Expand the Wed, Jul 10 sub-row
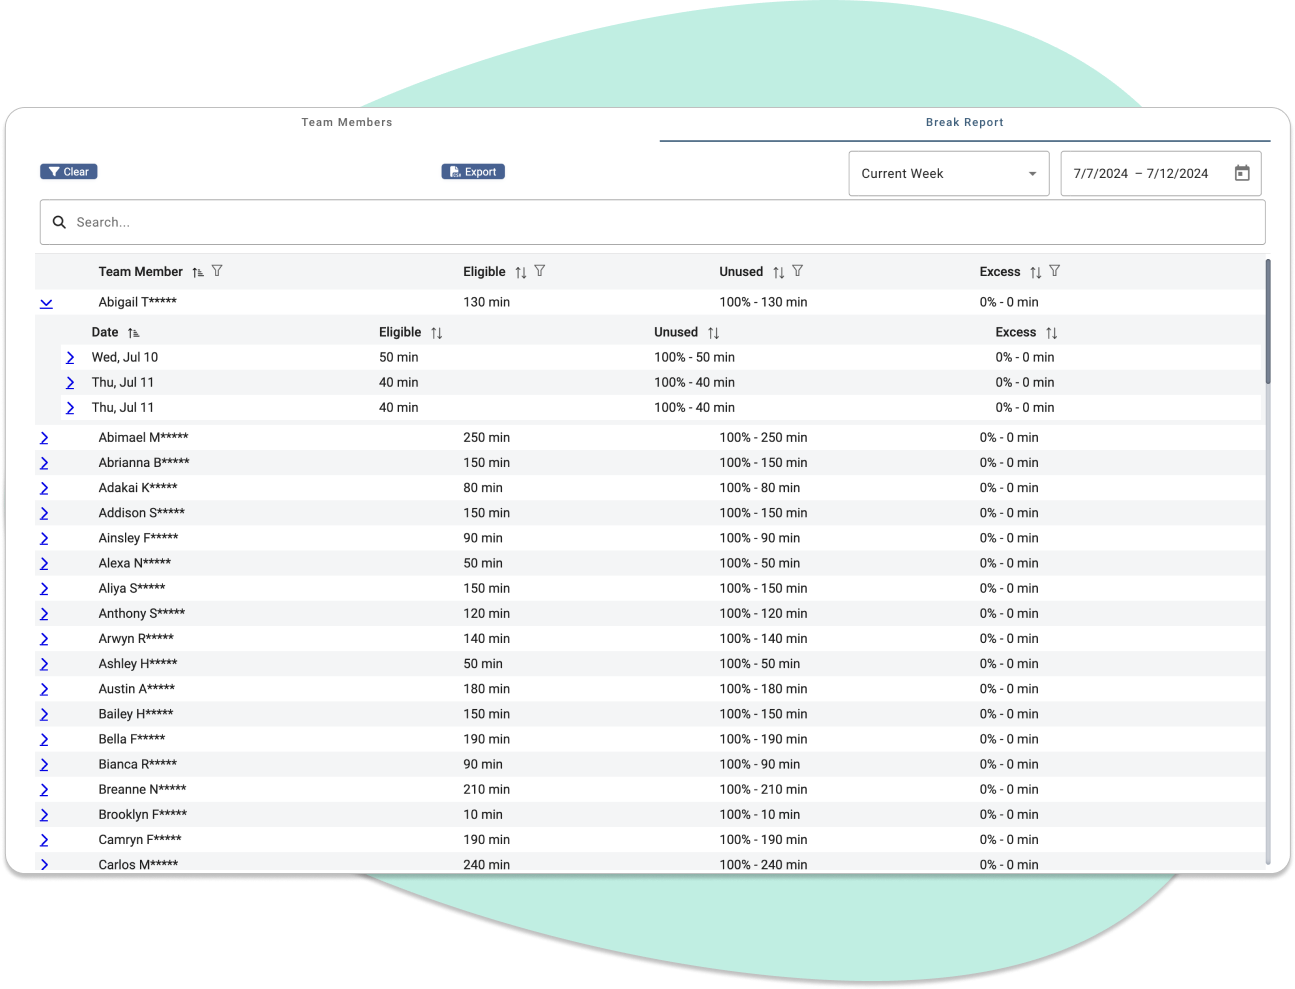The width and height of the screenshot is (1295, 989). click(x=69, y=357)
